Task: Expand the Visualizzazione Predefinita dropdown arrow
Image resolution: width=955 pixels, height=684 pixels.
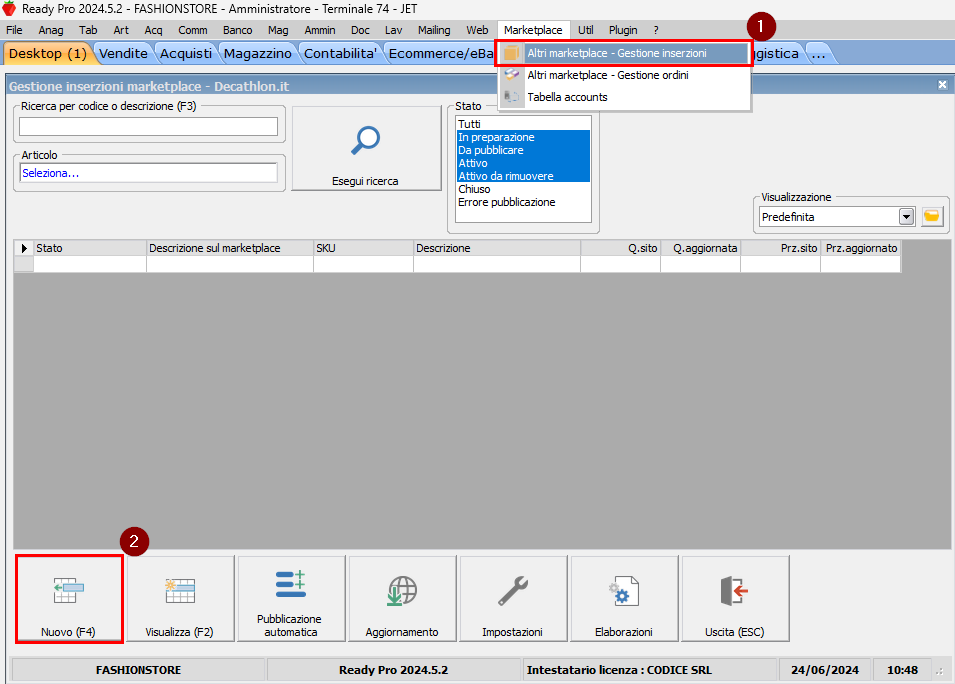Action: point(906,216)
